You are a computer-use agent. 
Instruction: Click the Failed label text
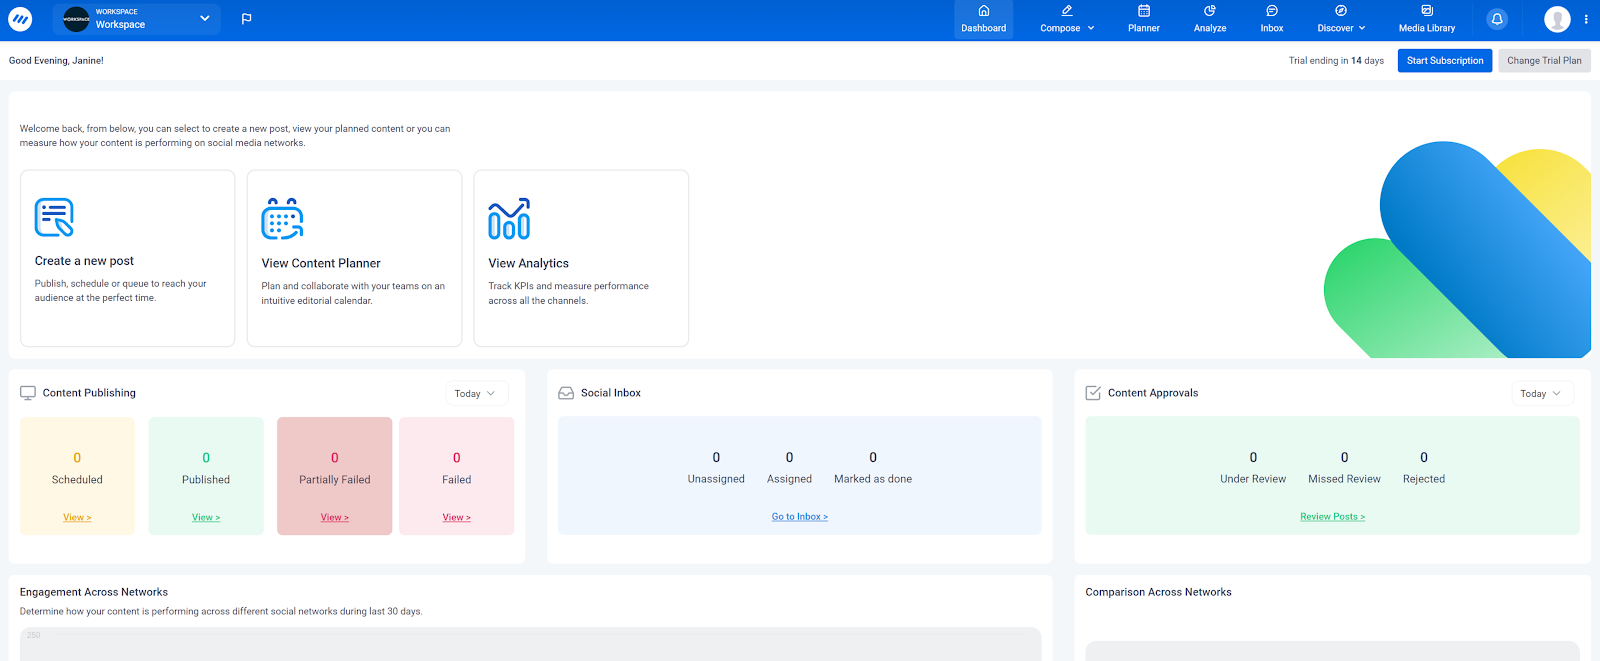pyautogui.click(x=457, y=480)
